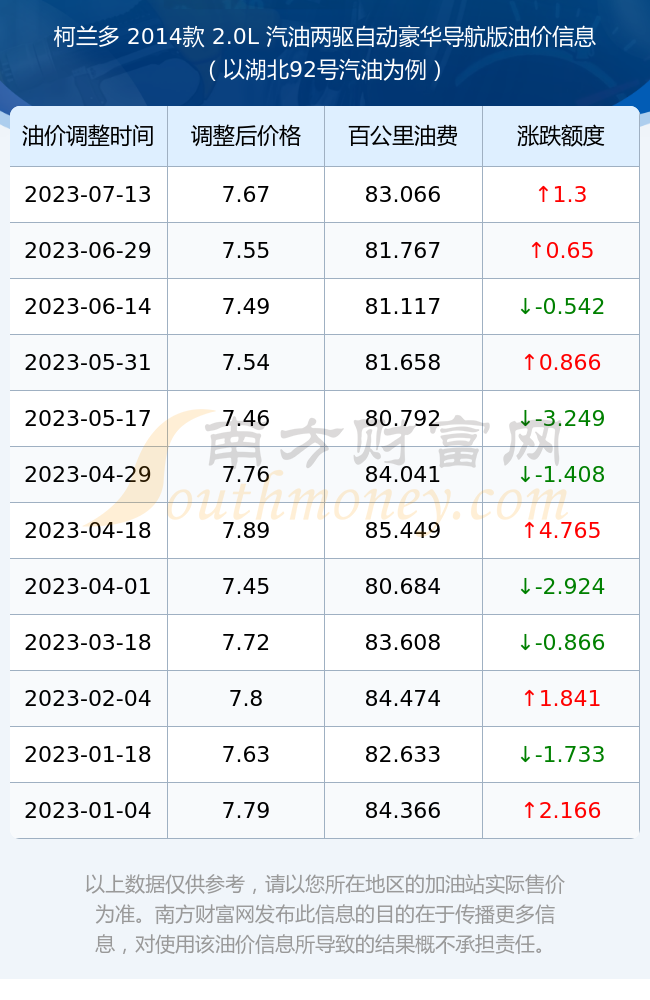Click the fuel cost 84.474 cell
650x1000 pixels.
point(403,698)
